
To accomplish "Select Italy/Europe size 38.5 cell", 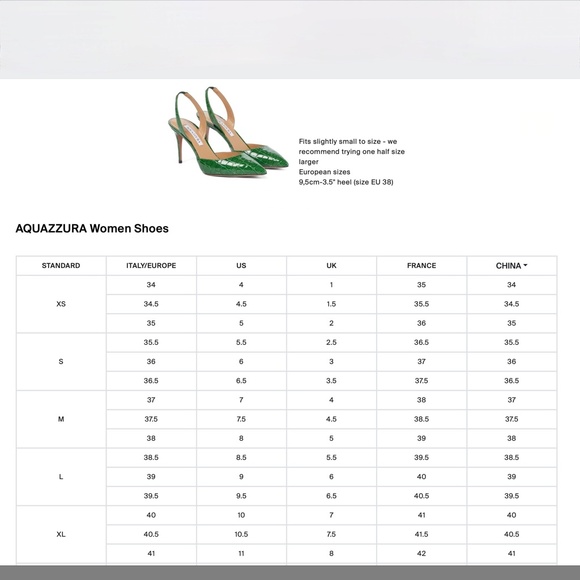I will pos(151,458).
